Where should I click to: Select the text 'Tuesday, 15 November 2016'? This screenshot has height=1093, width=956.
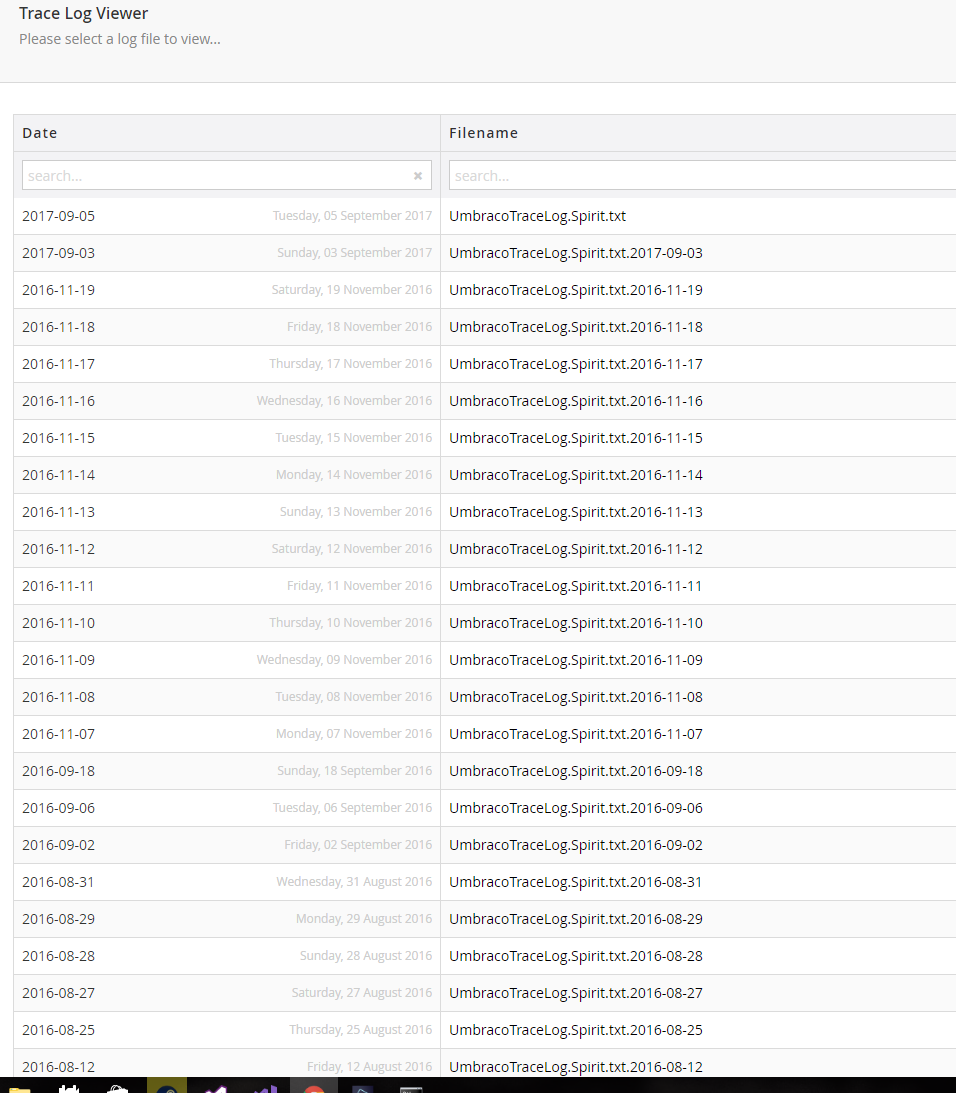click(354, 437)
